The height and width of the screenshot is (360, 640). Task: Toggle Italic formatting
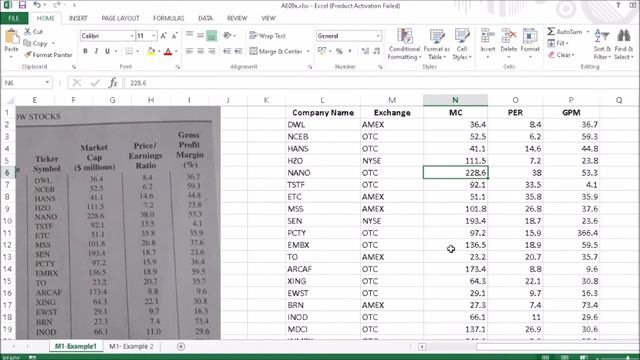[96, 51]
